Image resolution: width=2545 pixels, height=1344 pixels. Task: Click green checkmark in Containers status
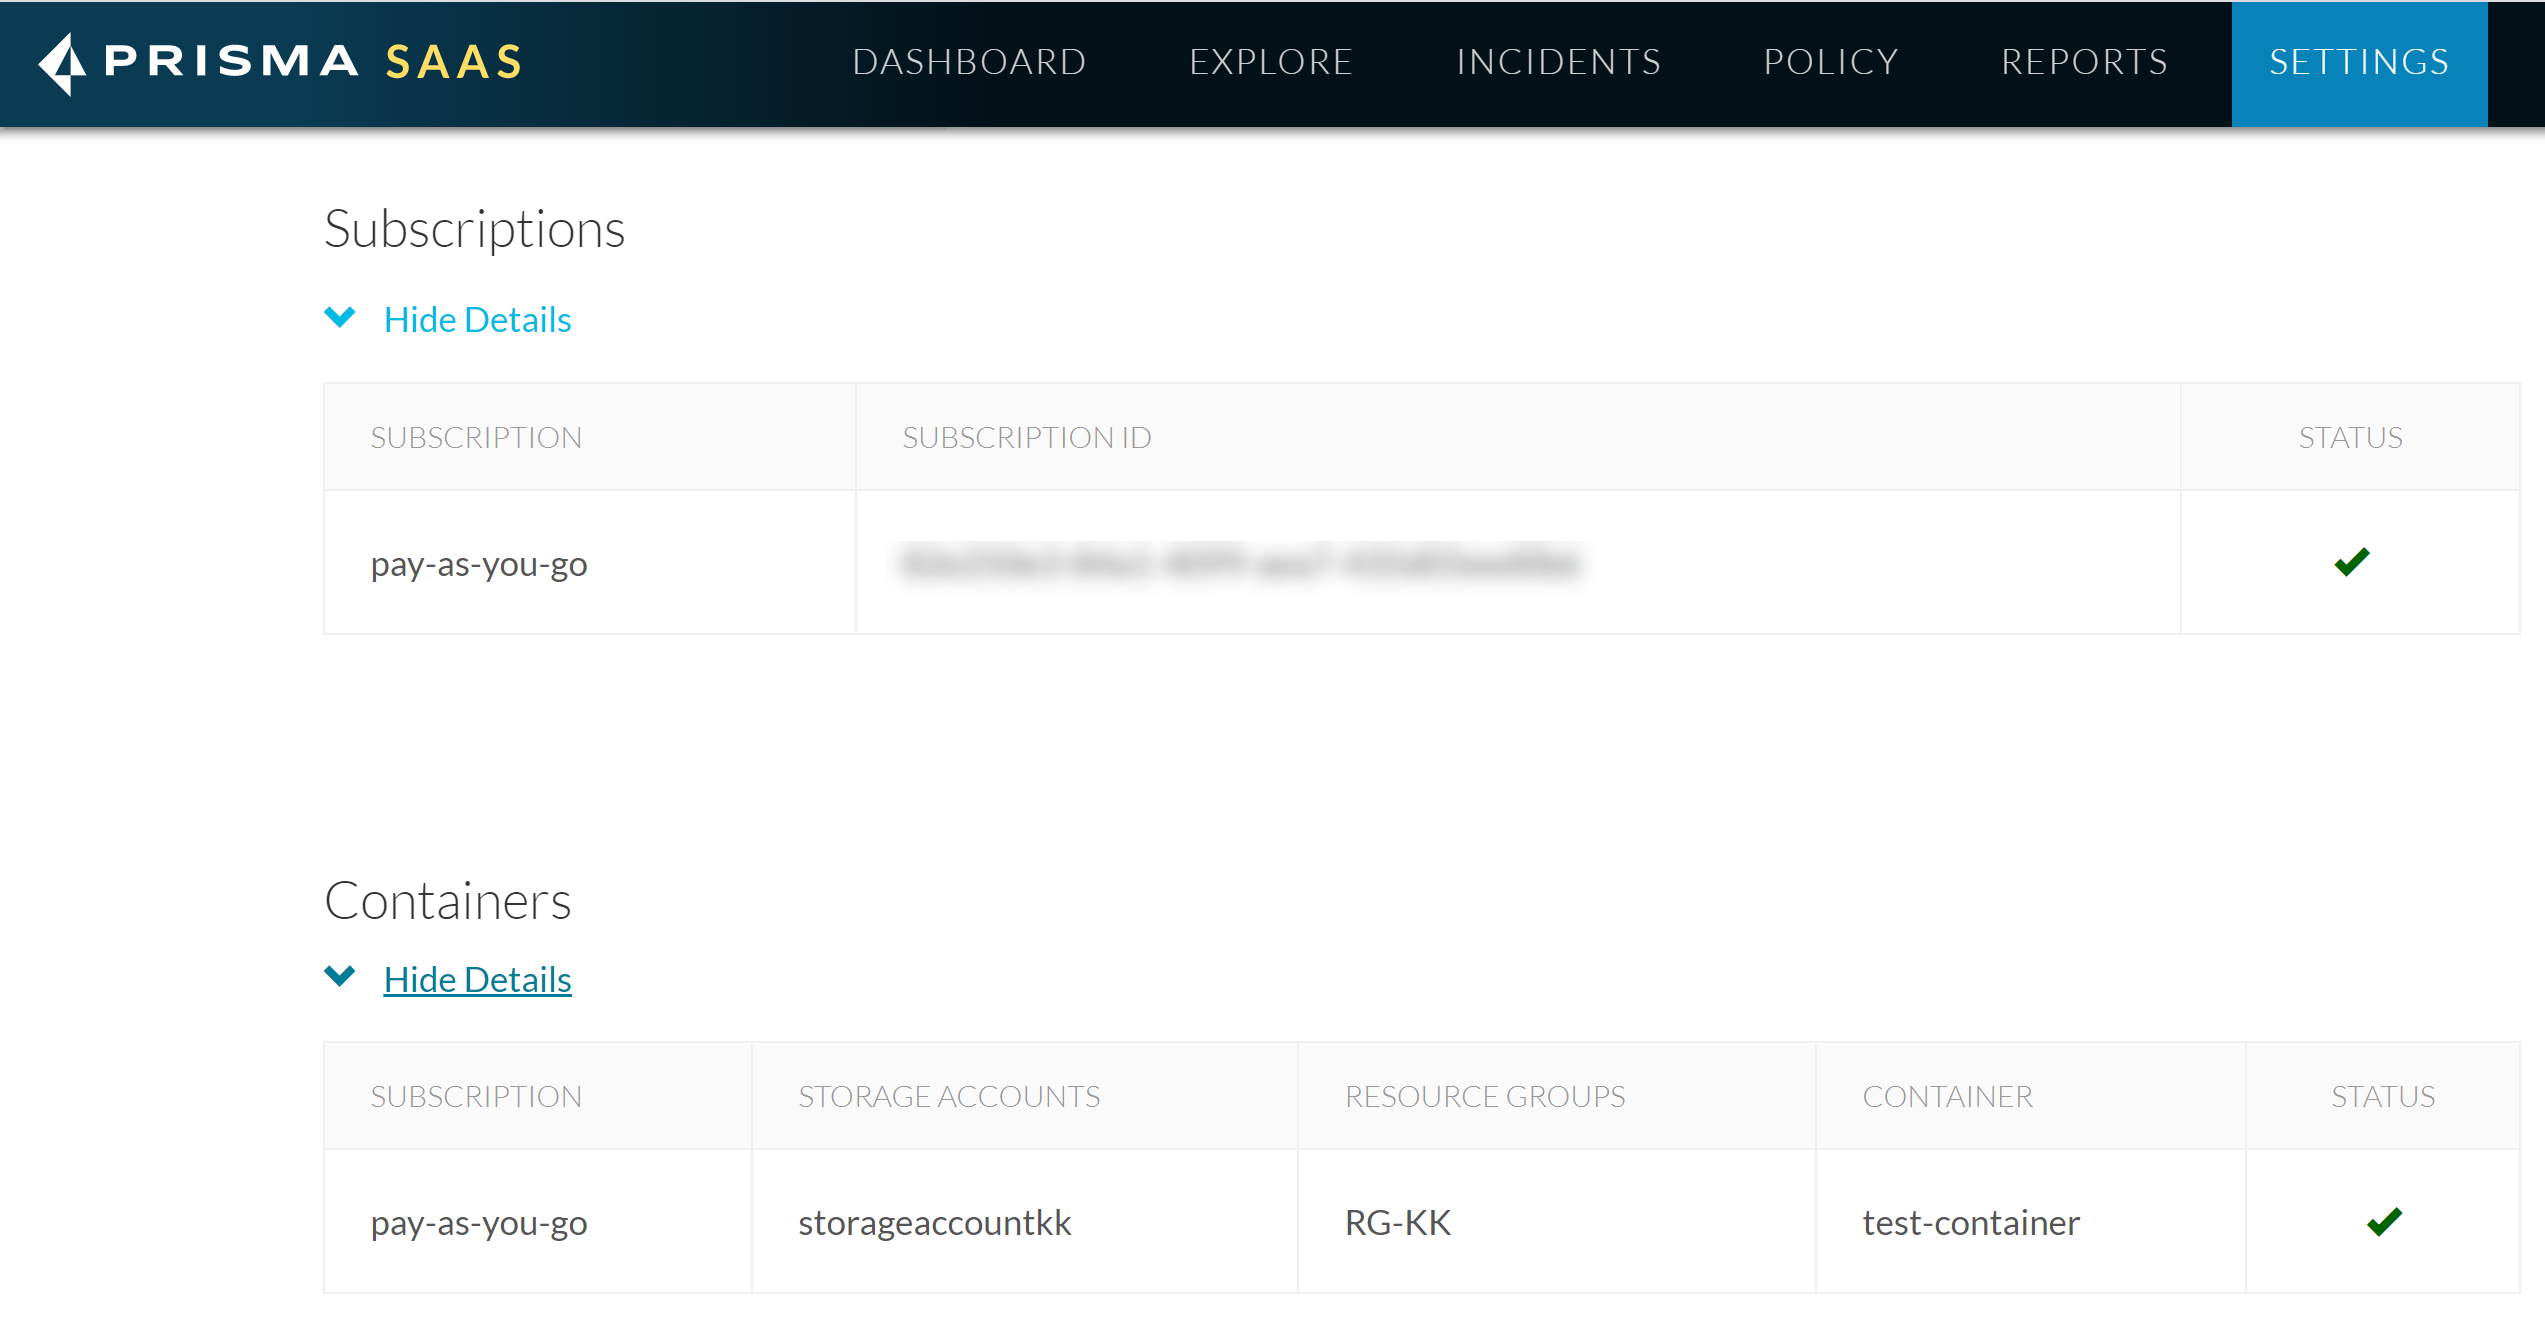(2384, 1221)
